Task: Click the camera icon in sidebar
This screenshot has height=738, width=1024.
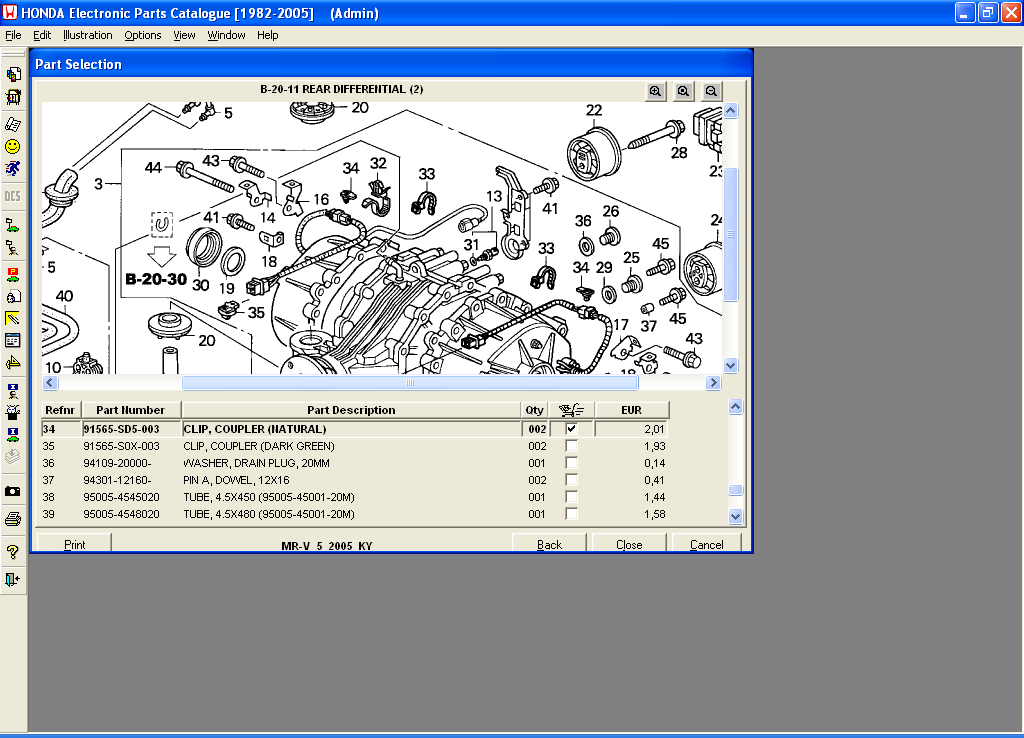Action: (12, 492)
